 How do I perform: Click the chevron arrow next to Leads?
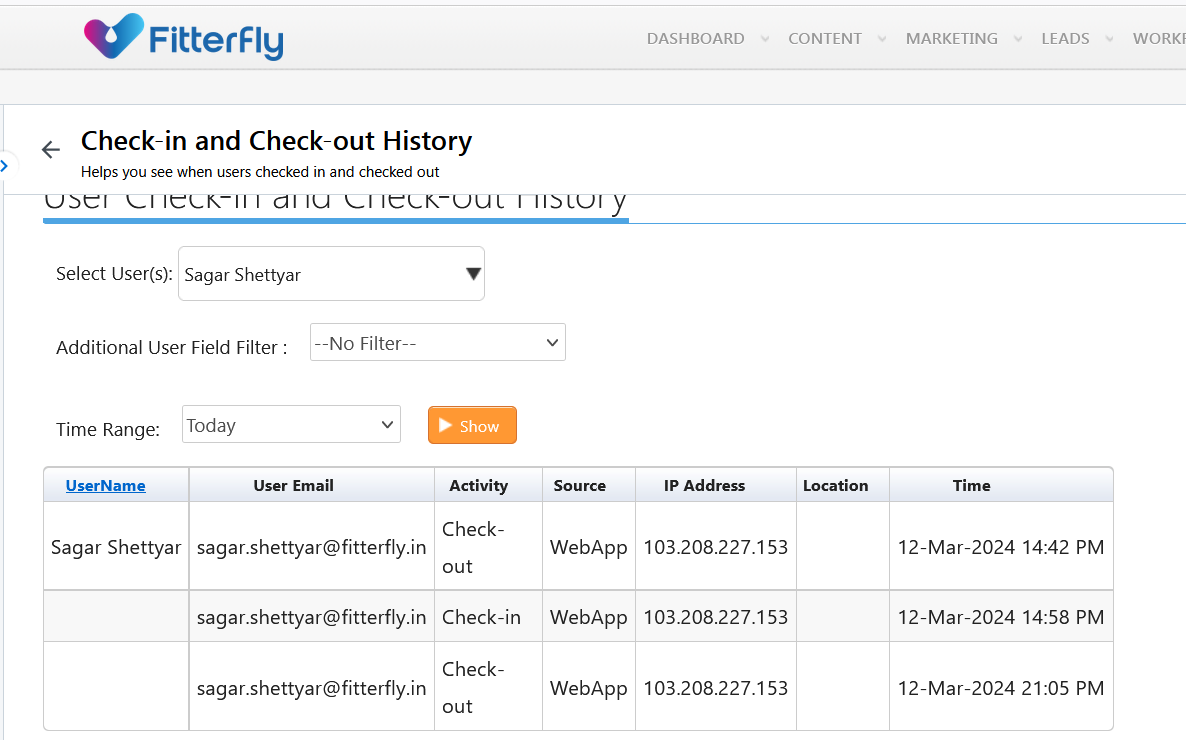pyautogui.click(x=1109, y=39)
